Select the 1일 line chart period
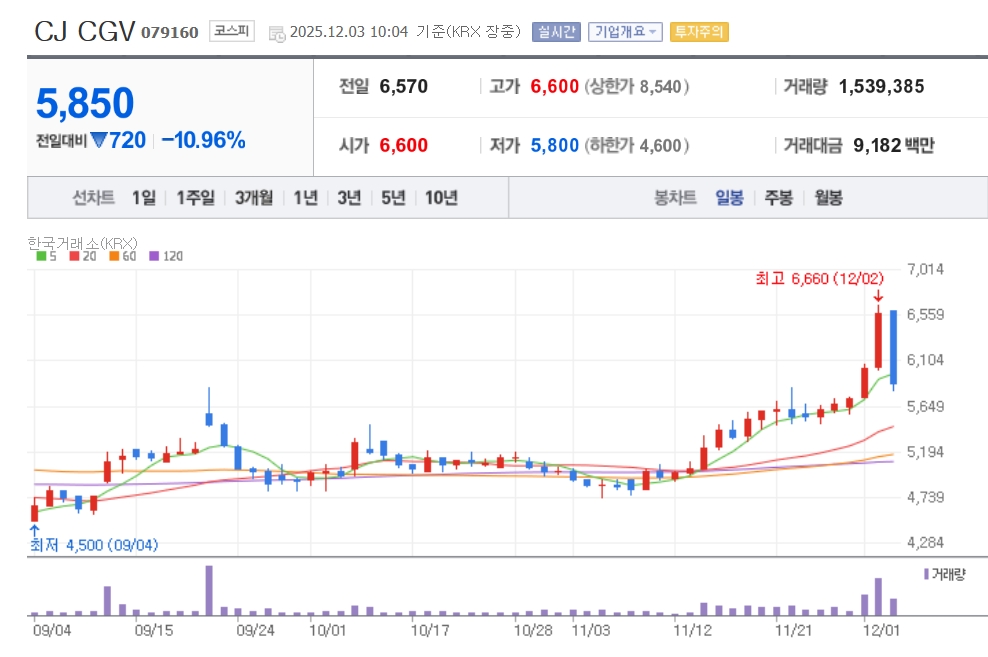Viewport: 988px width, 657px height. pos(143,198)
